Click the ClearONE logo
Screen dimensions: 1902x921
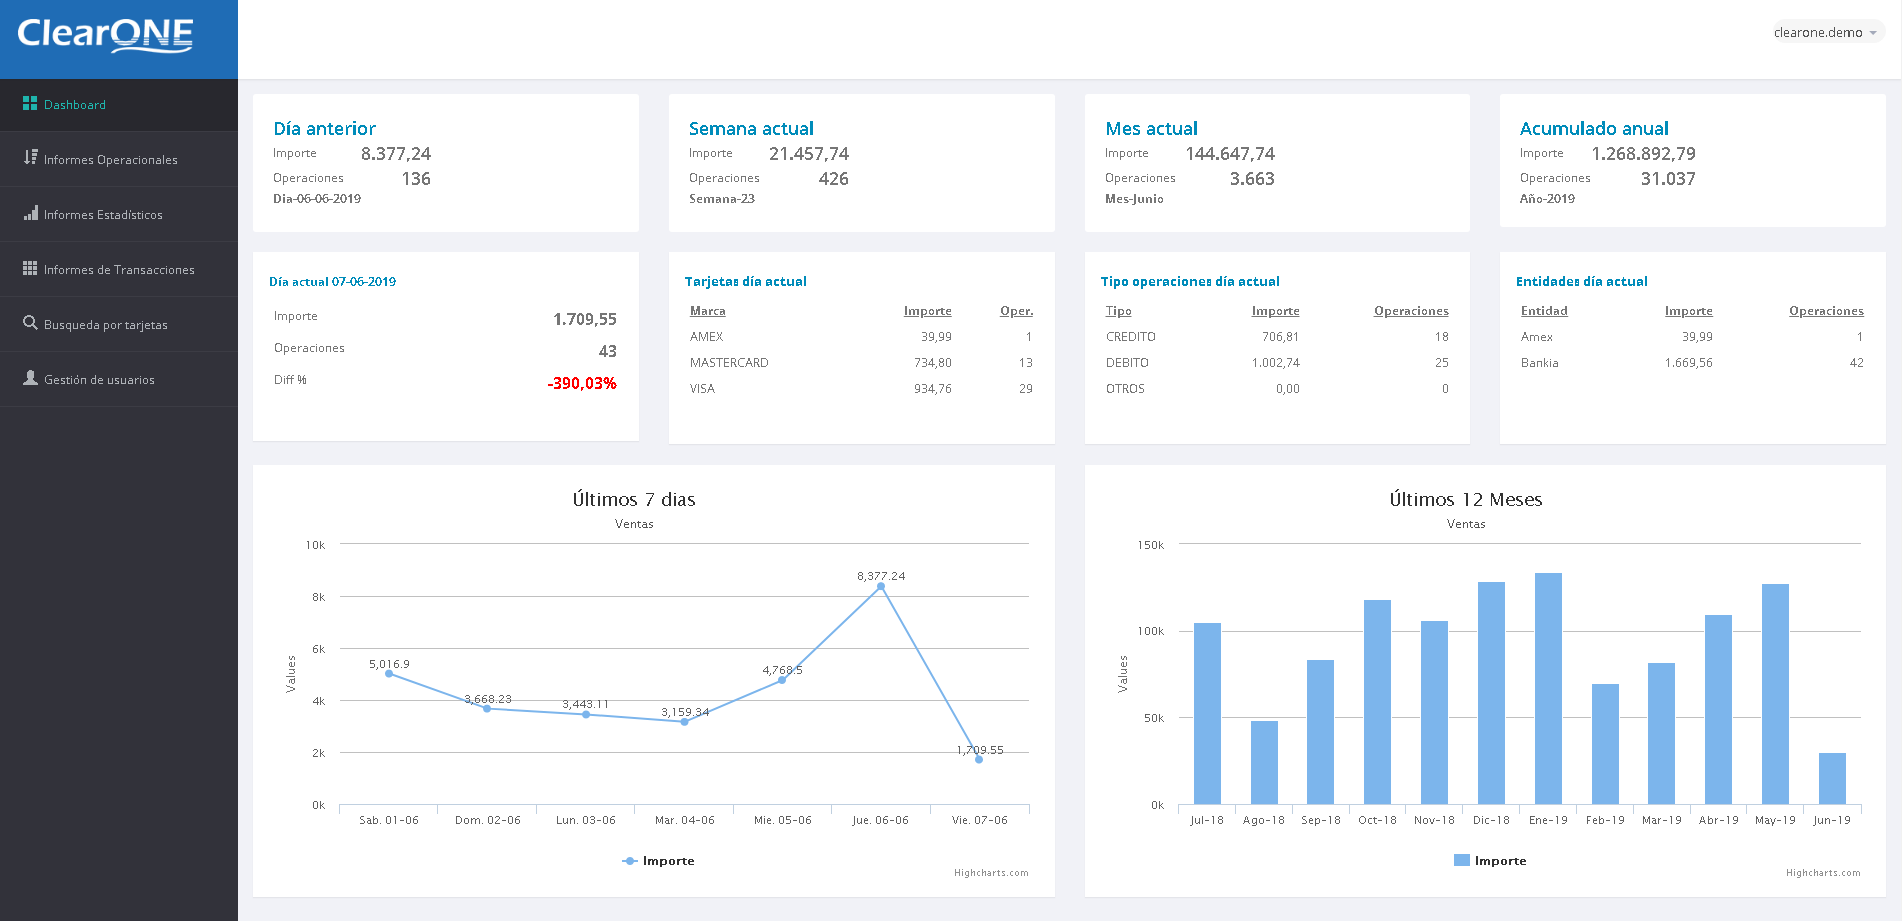tap(105, 35)
